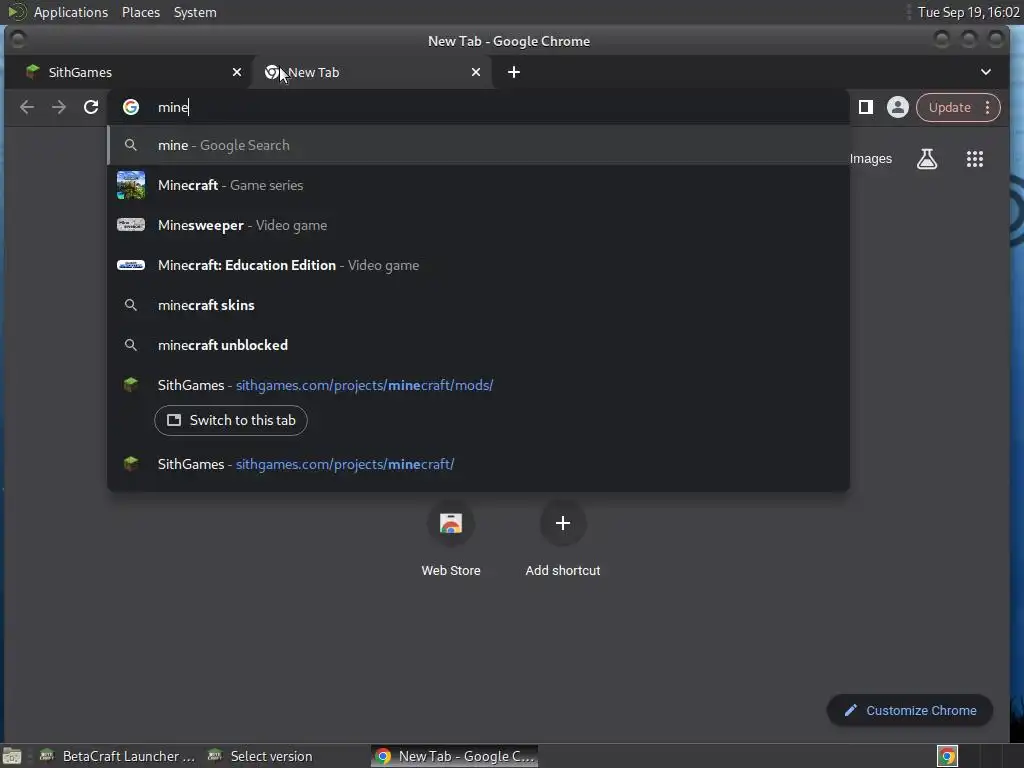Open the System menu

click(195, 12)
